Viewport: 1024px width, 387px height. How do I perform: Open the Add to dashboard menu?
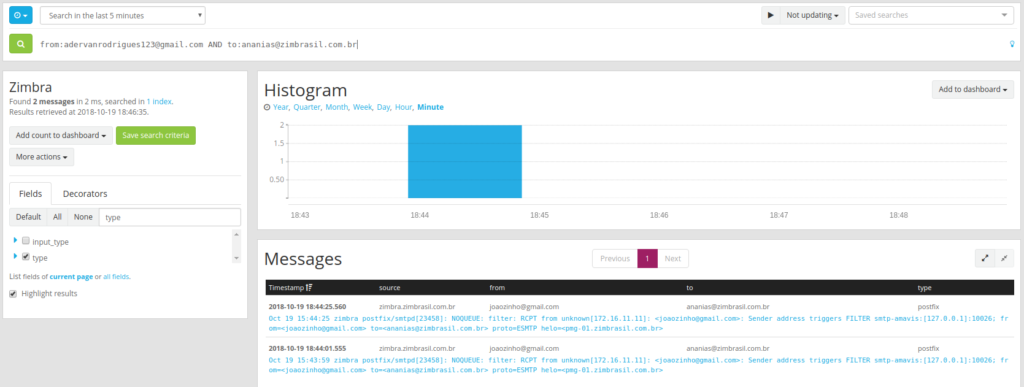[x=972, y=89]
